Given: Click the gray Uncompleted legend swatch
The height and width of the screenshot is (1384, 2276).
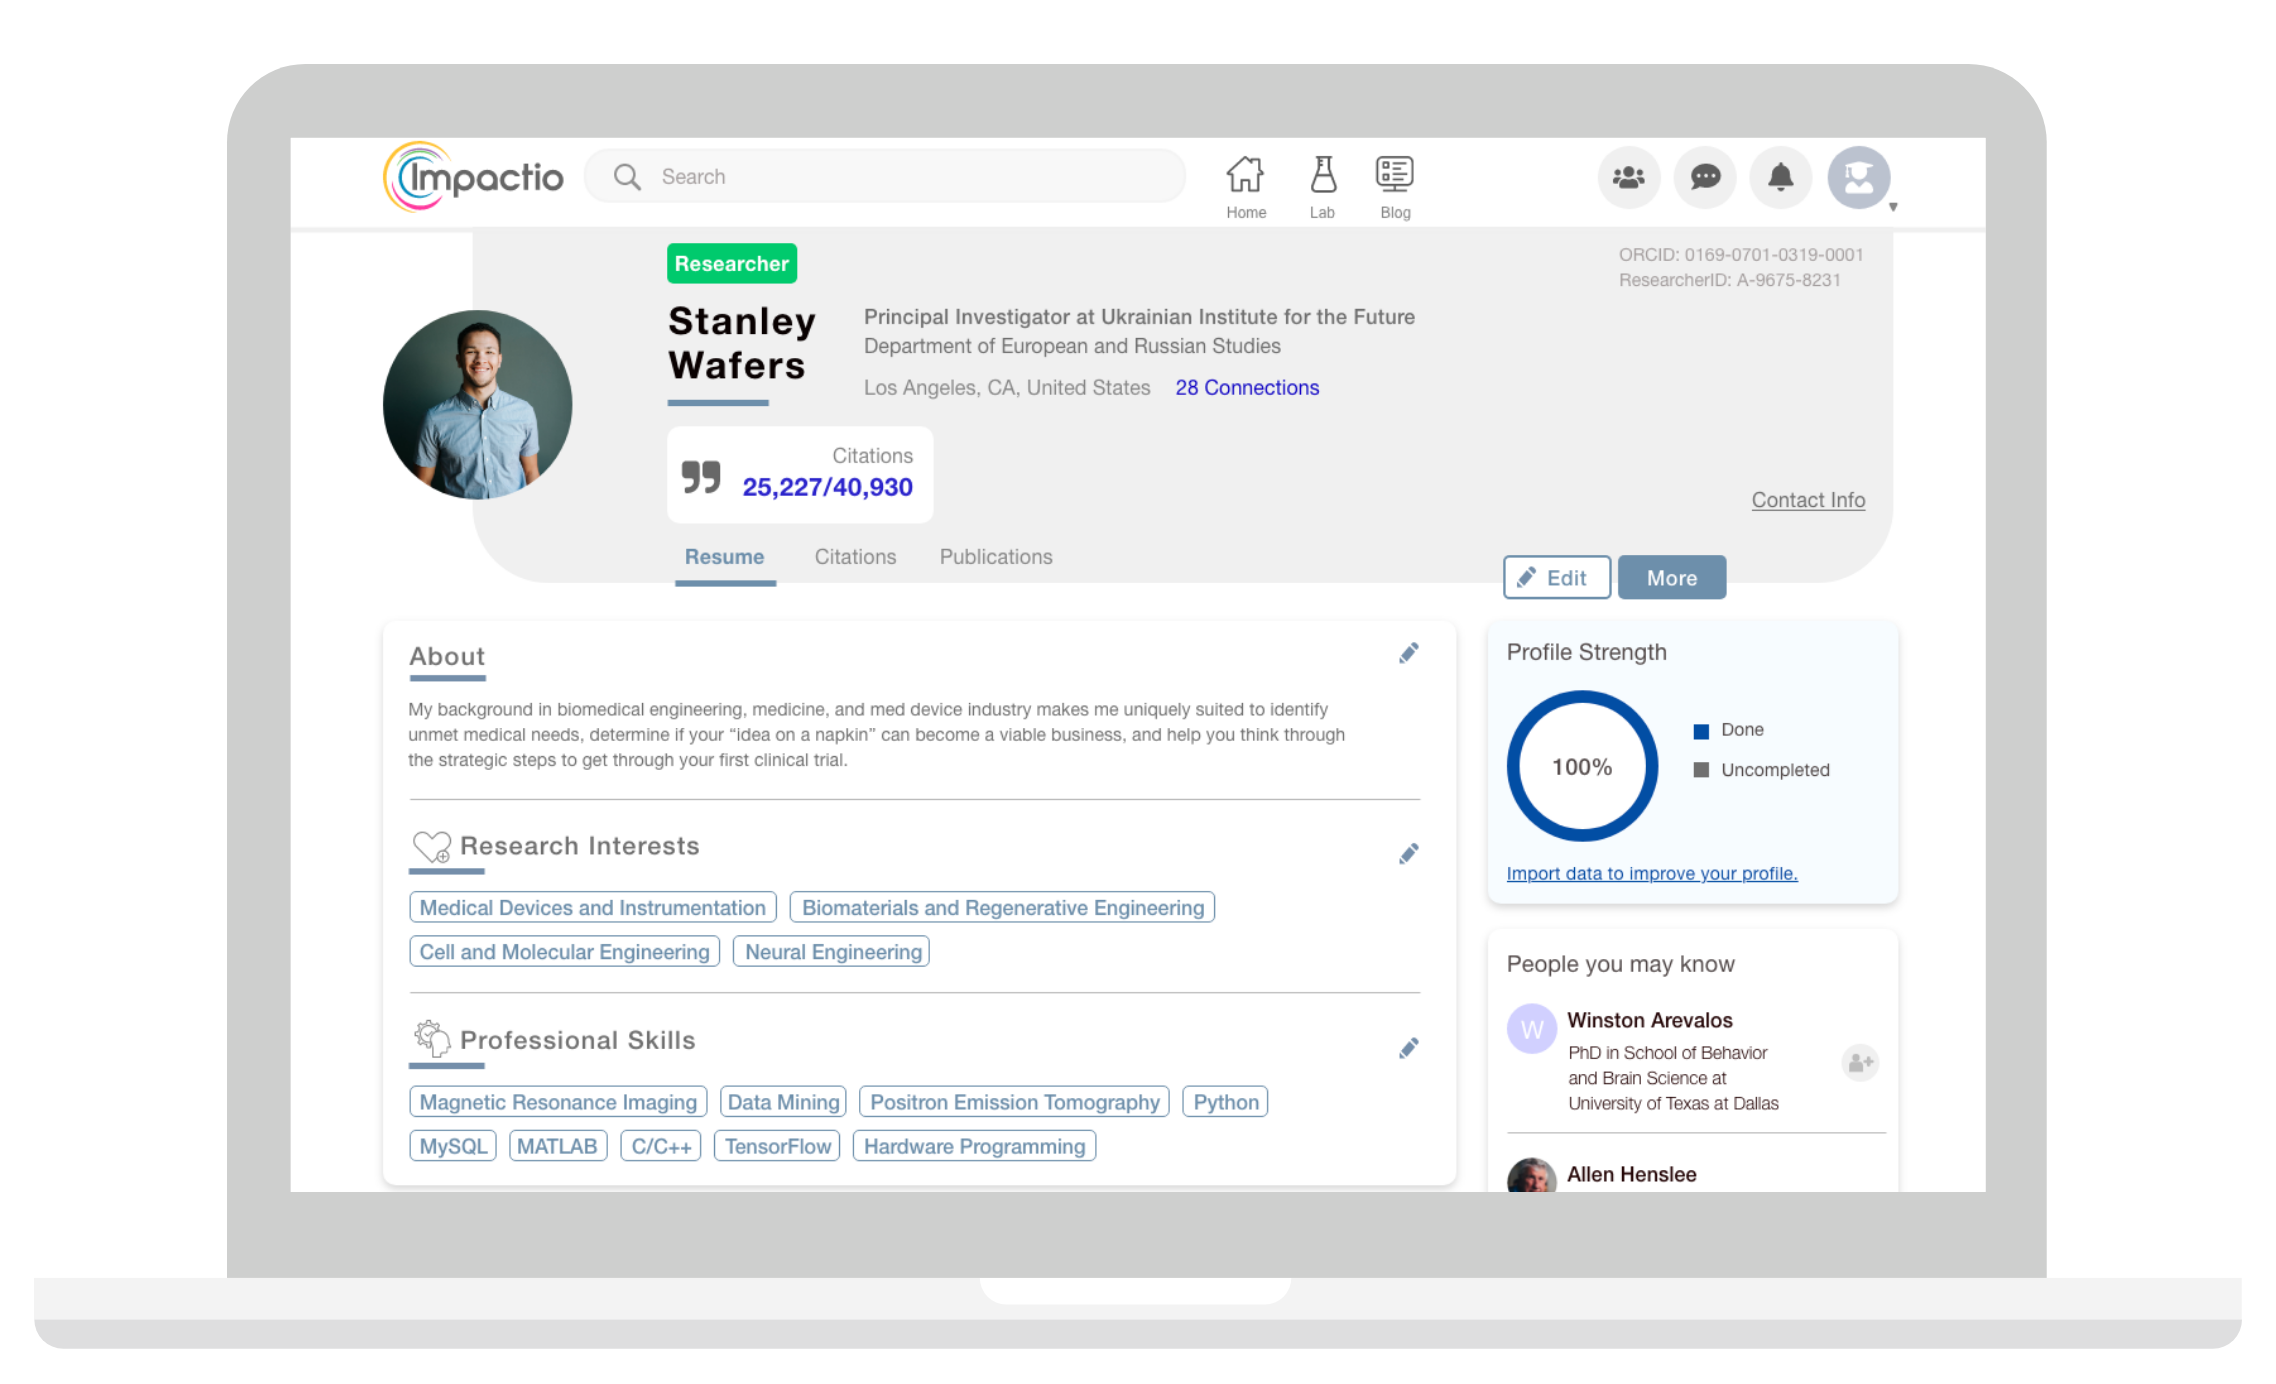Looking at the screenshot, I should 1701,770.
